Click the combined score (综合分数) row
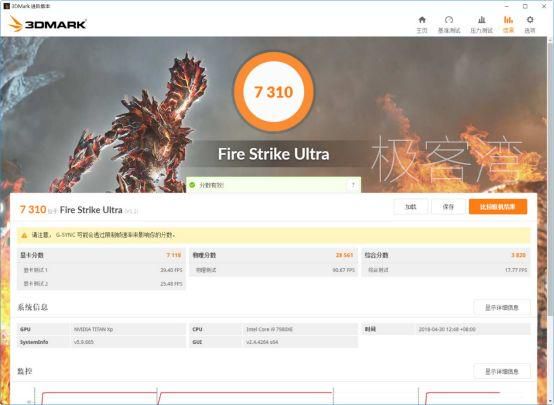The image size is (554, 405). tap(446, 255)
